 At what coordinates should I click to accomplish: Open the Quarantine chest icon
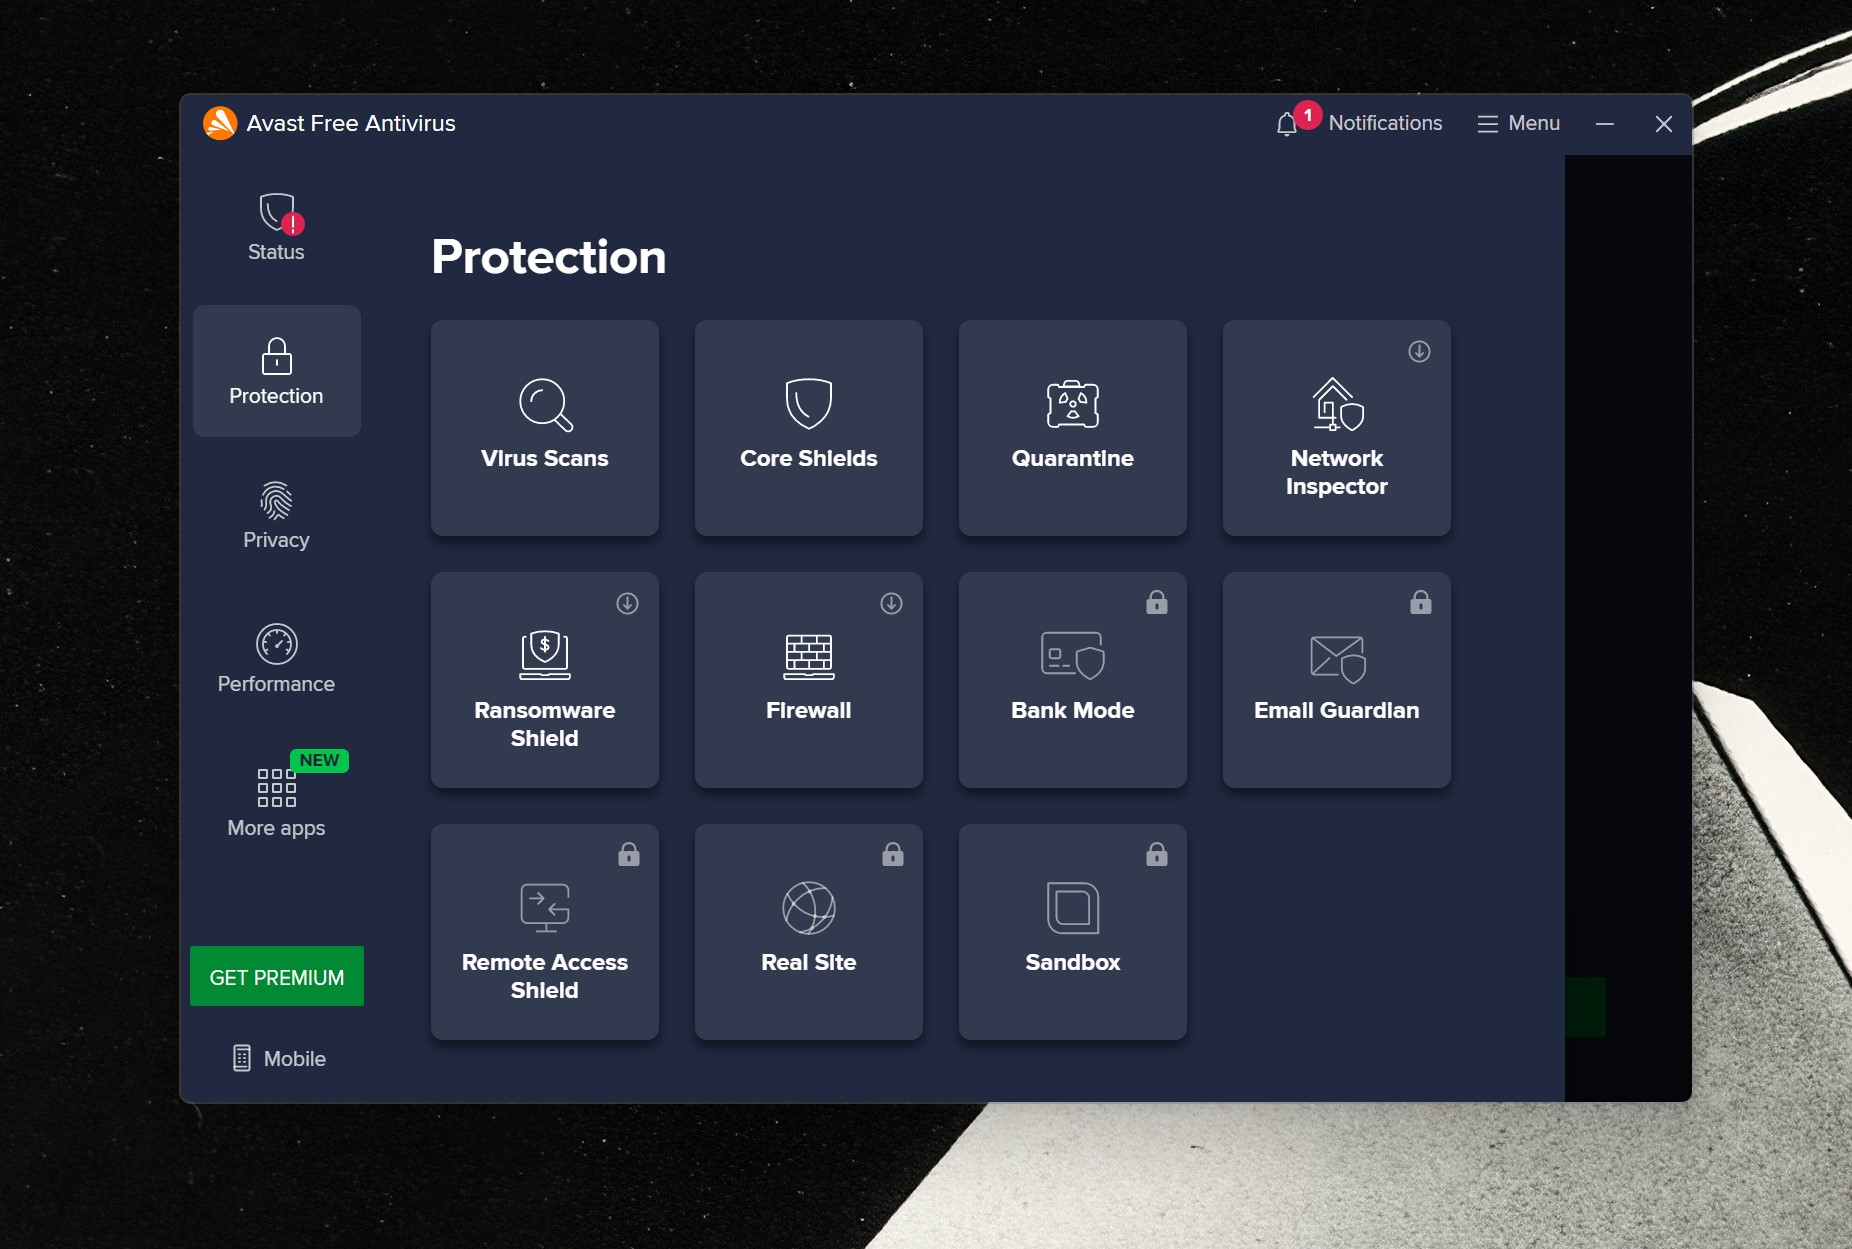click(x=1073, y=404)
